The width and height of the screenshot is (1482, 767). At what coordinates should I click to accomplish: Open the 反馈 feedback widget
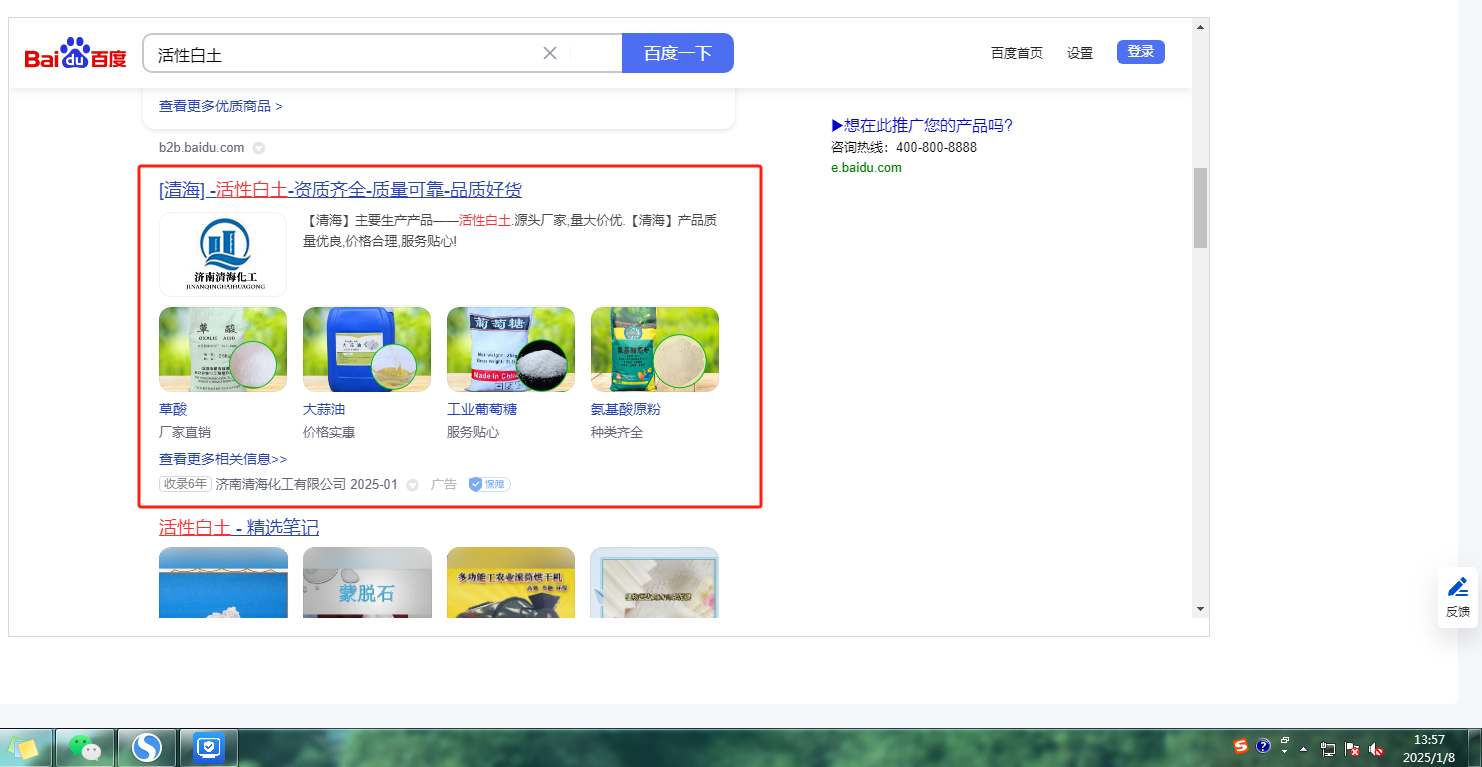[1458, 597]
